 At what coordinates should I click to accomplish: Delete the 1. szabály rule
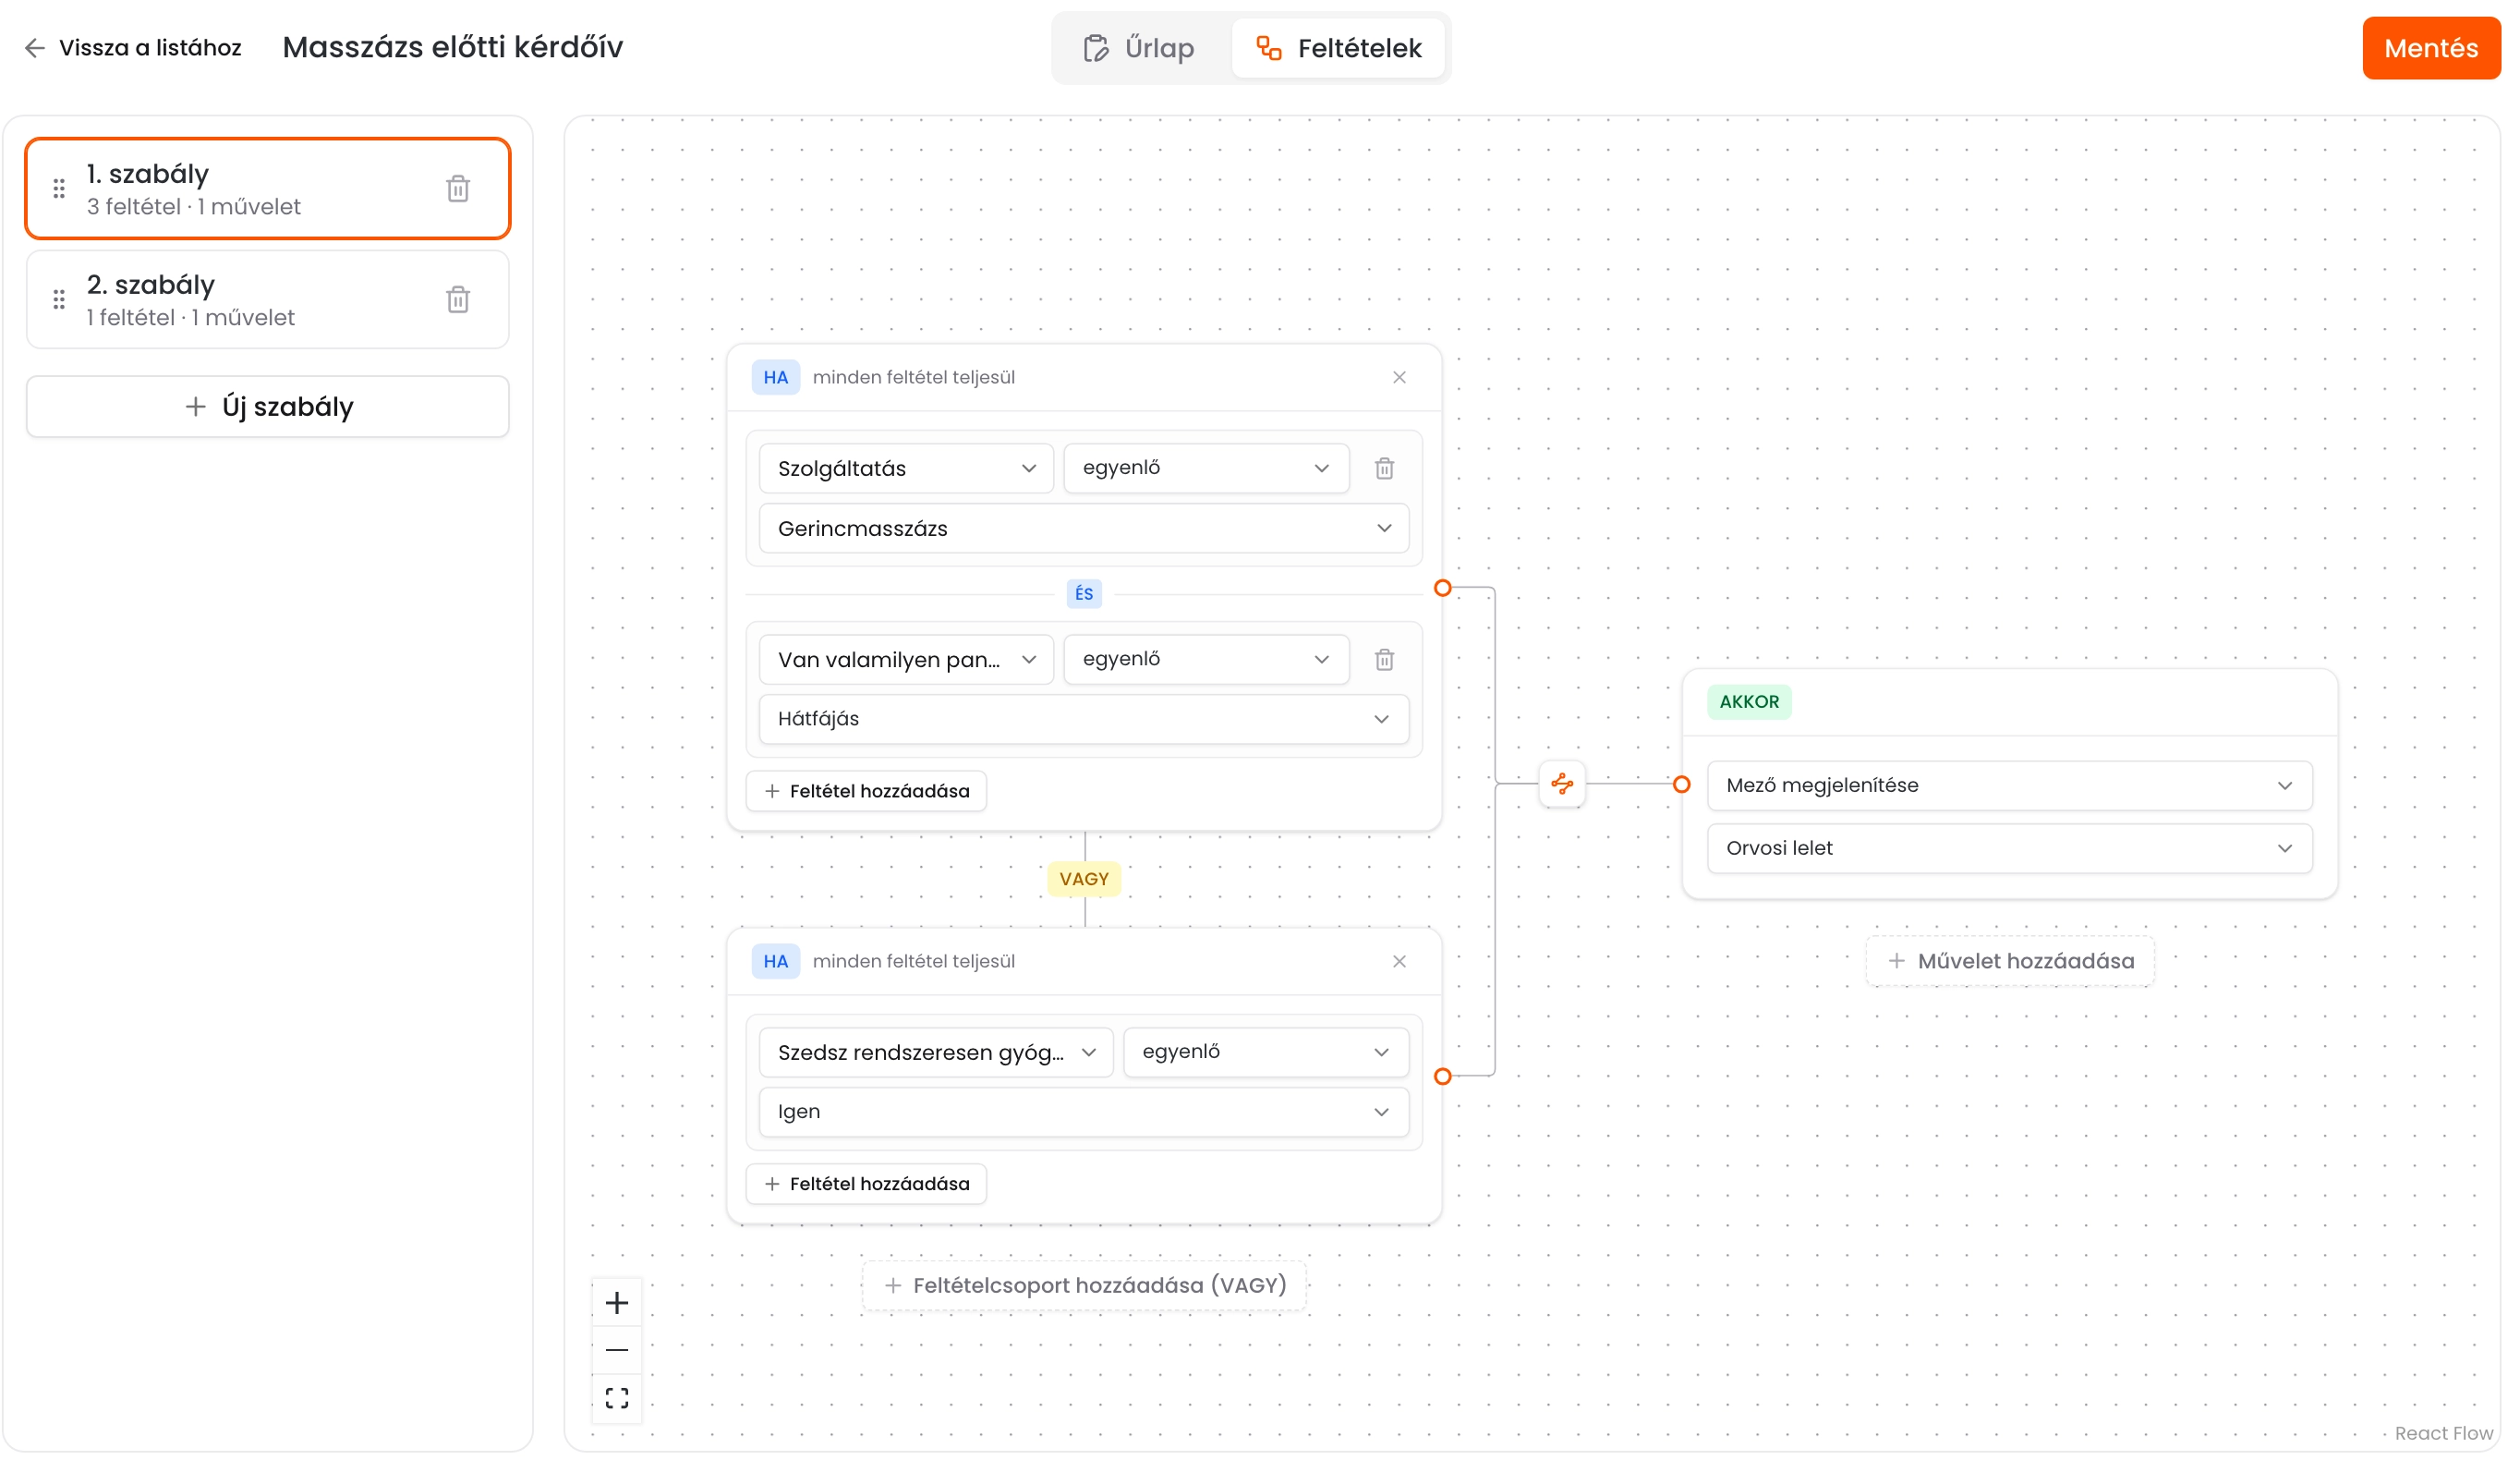pos(458,188)
